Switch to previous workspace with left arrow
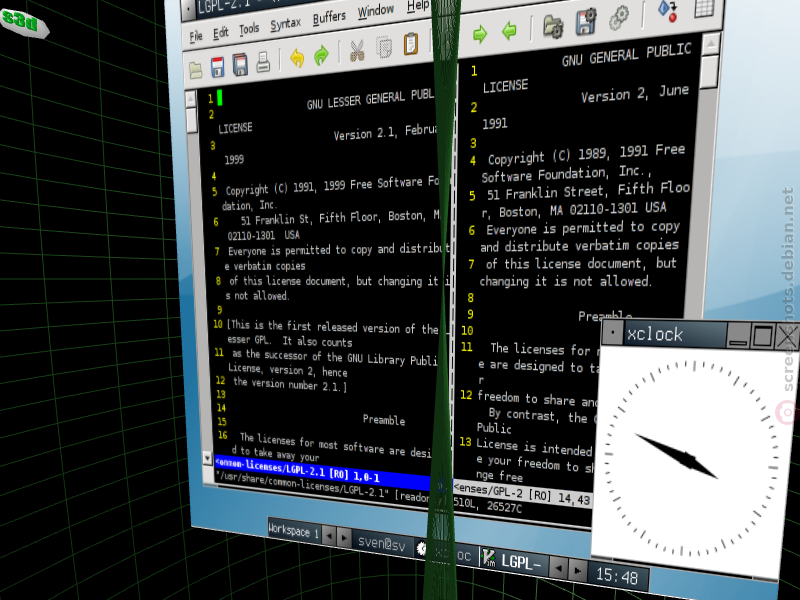The height and width of the screenshot is (600, 800). pos(329,536)
